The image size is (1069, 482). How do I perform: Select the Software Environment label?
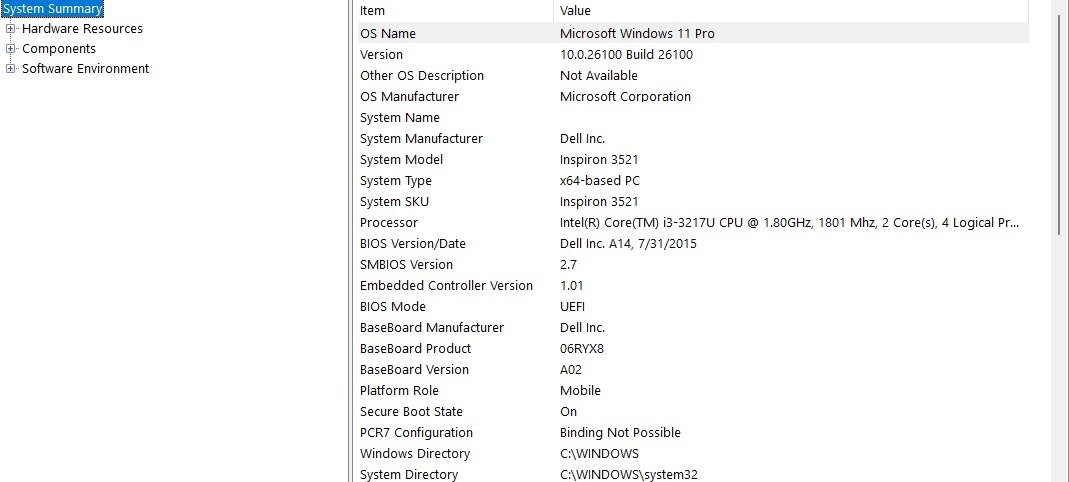click(x=85, y=68)
